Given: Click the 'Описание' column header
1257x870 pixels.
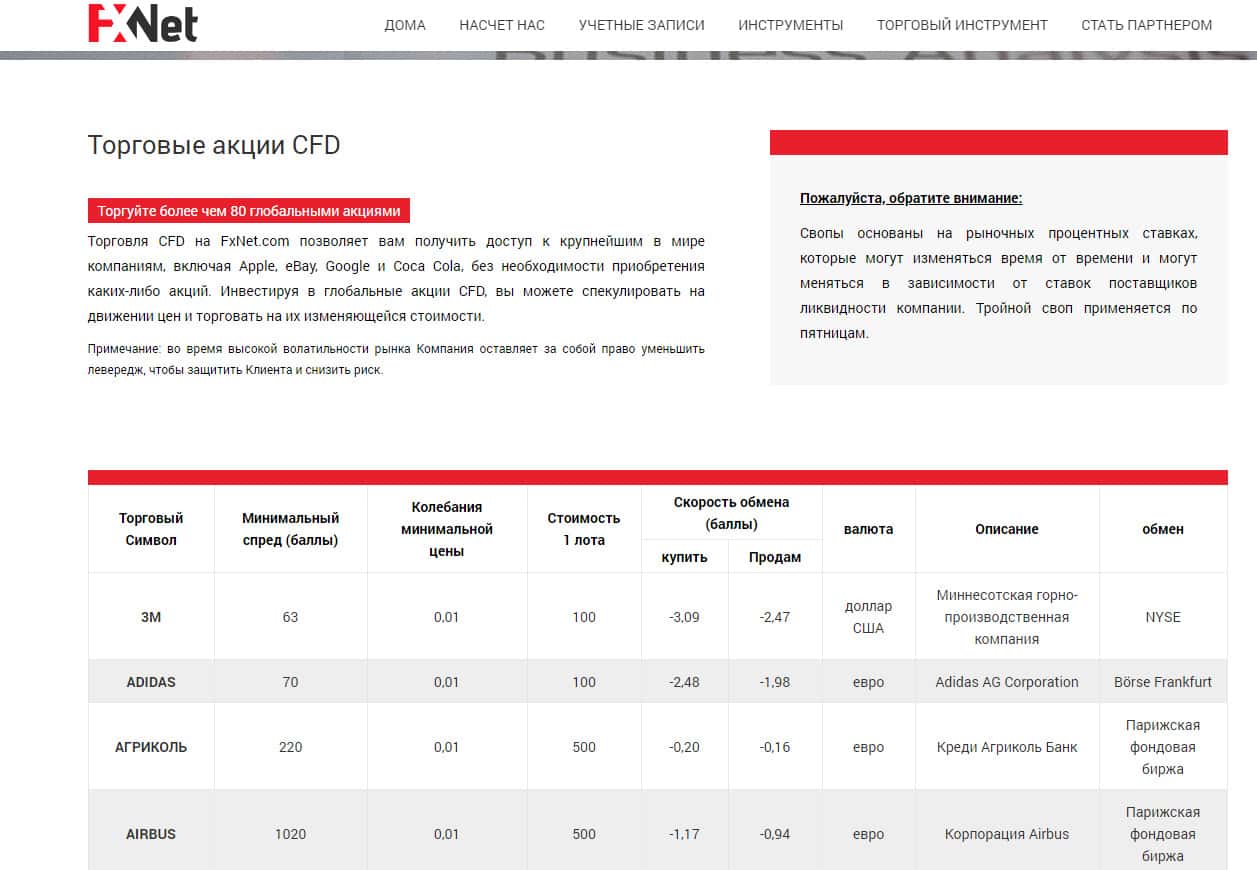Looking at the screenshot, I should click(x=1007, y=529).
